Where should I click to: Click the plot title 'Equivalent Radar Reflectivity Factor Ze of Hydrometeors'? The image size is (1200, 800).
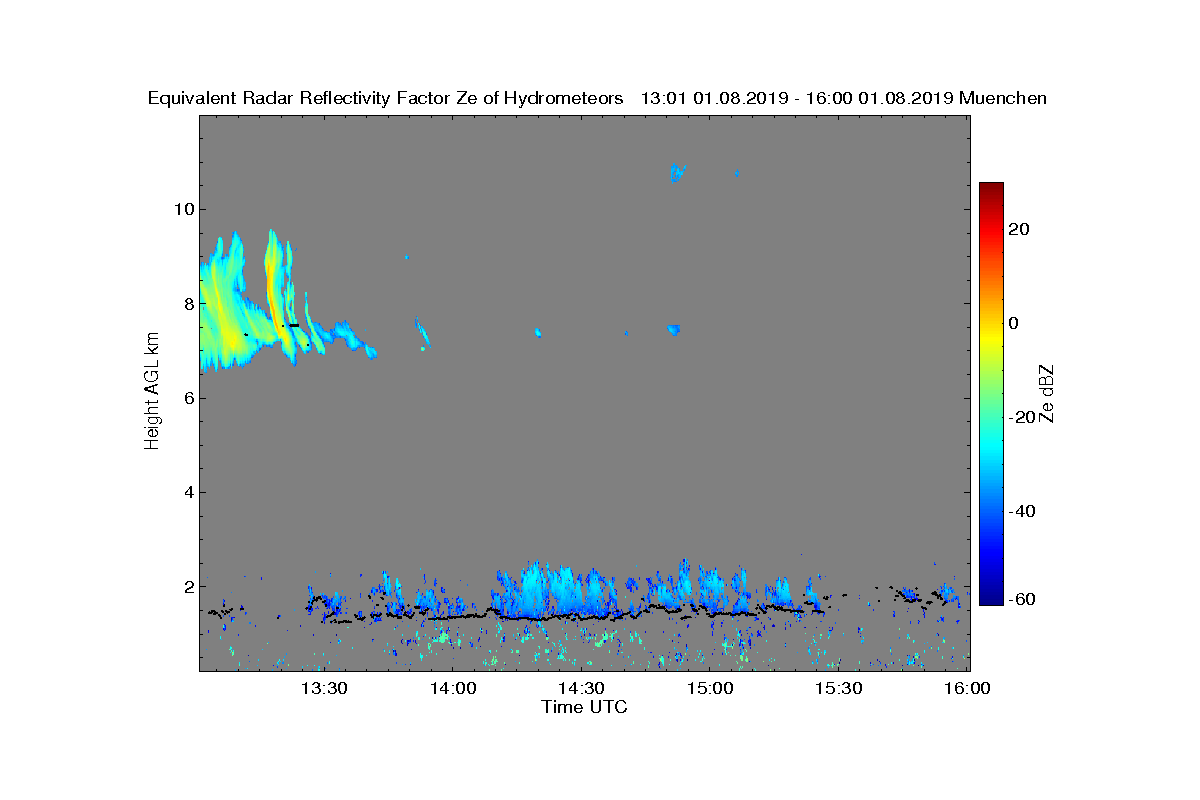tap(386, 98)
